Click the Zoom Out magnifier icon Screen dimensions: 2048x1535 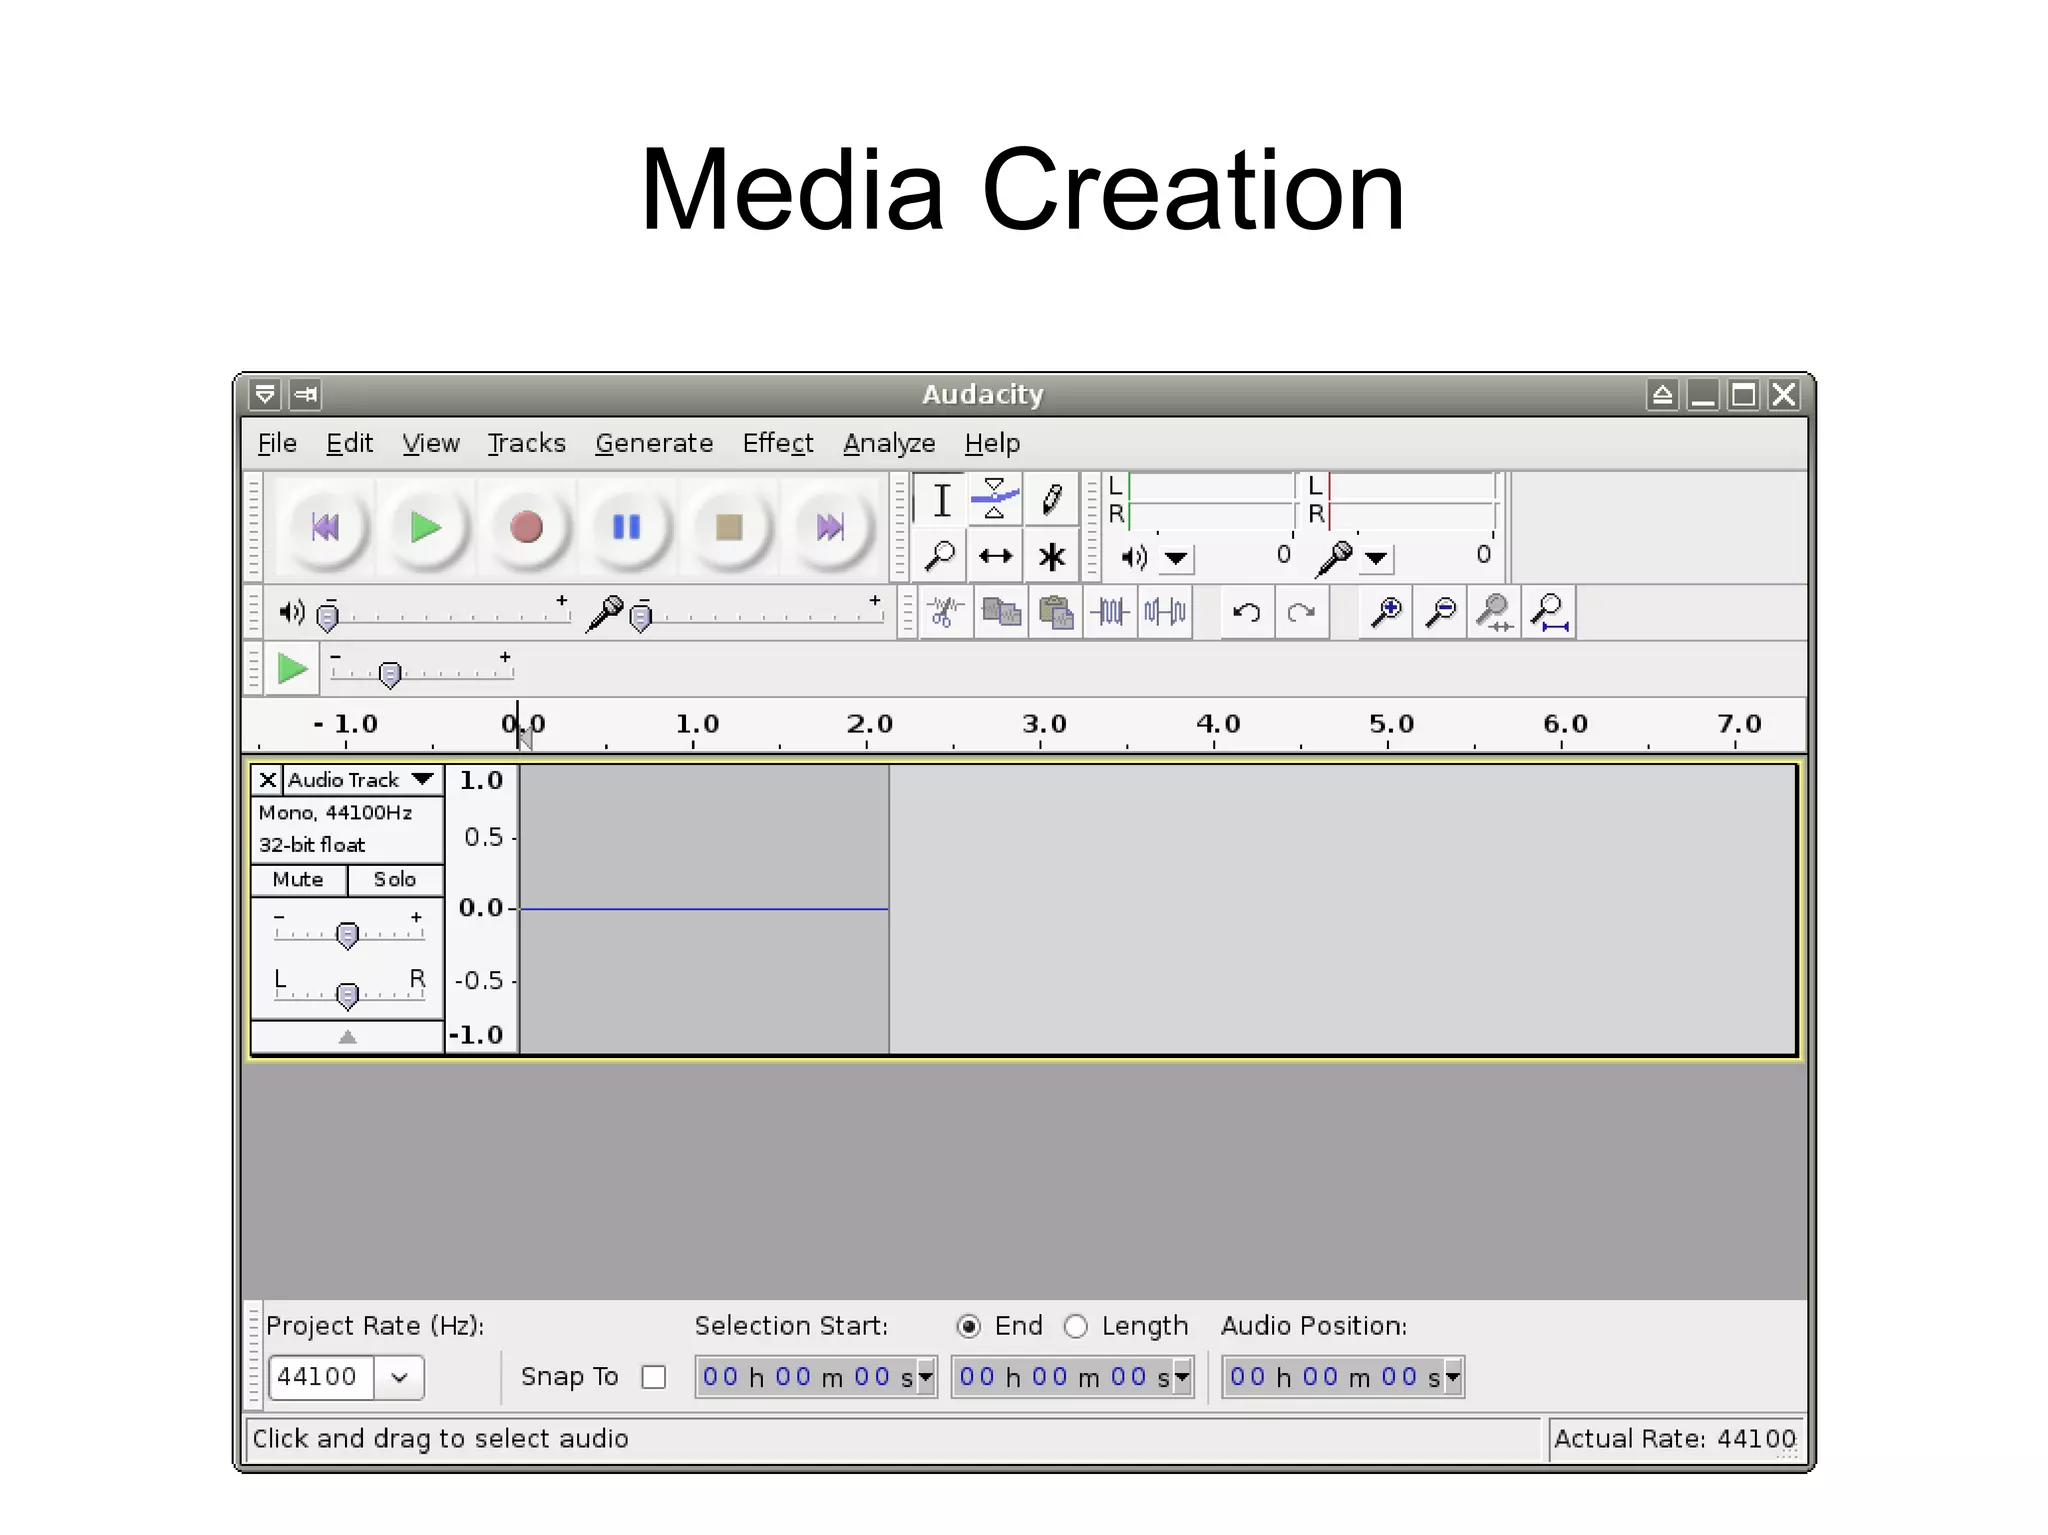point(1440,612)
